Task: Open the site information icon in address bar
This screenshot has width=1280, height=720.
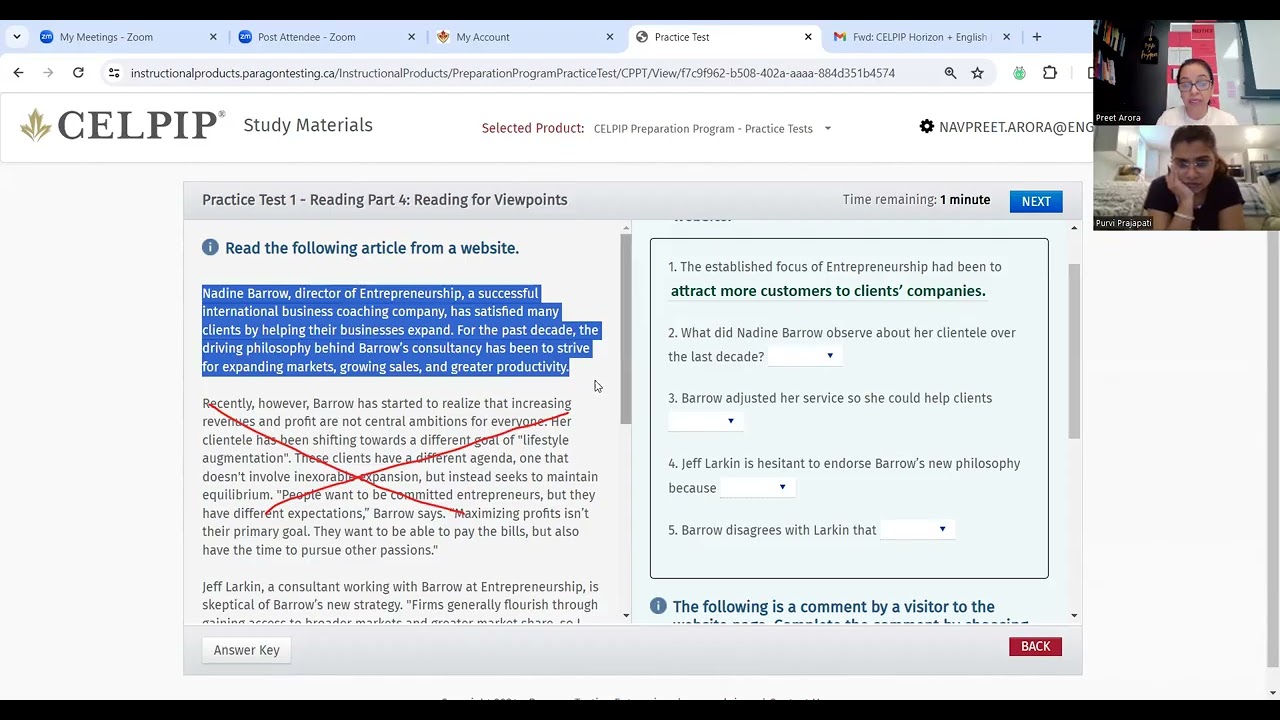Action: click(x=114, y=73)
